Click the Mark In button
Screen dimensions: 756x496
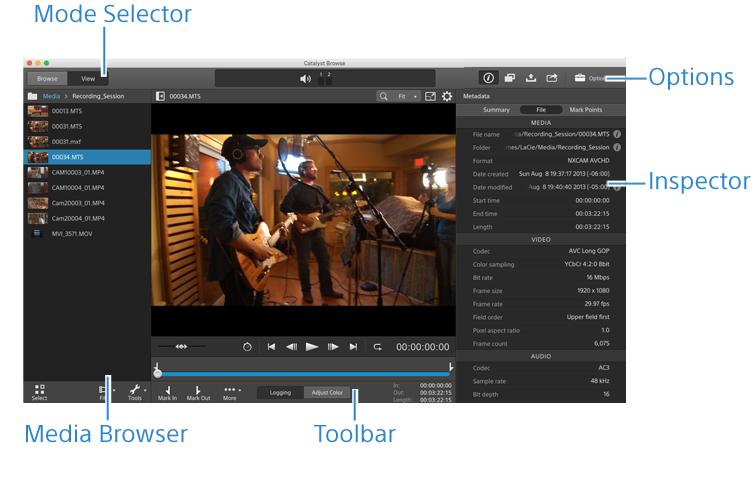[167, 391]
